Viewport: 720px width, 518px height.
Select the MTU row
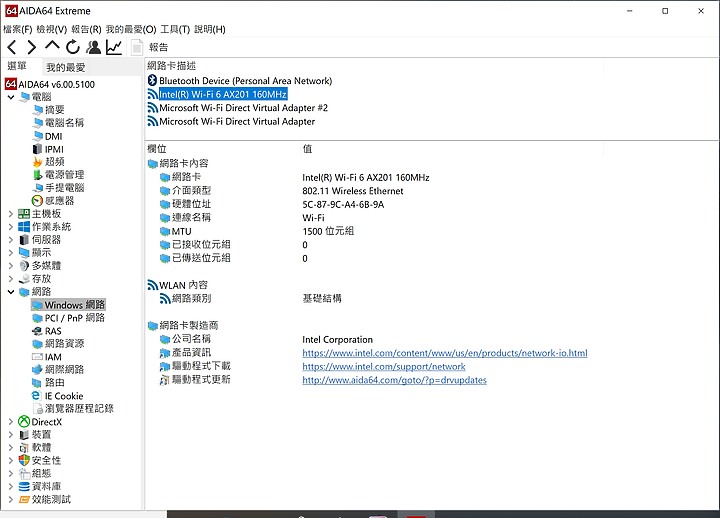click(257, 231)
